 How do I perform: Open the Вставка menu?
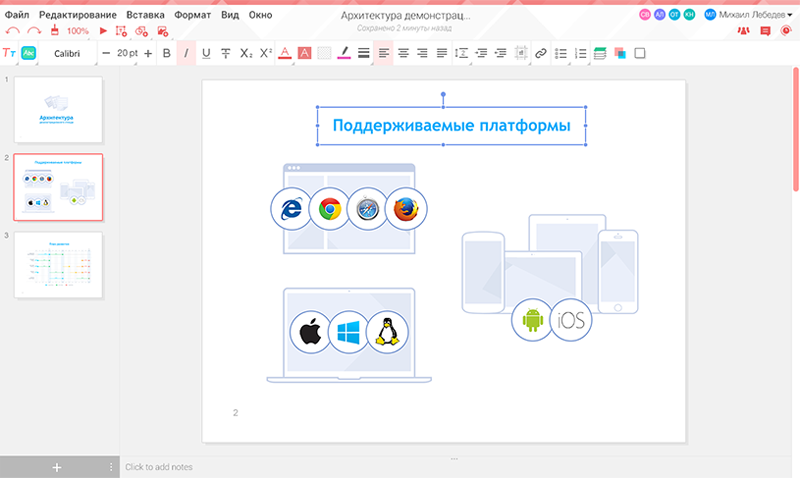pos(145,15)
